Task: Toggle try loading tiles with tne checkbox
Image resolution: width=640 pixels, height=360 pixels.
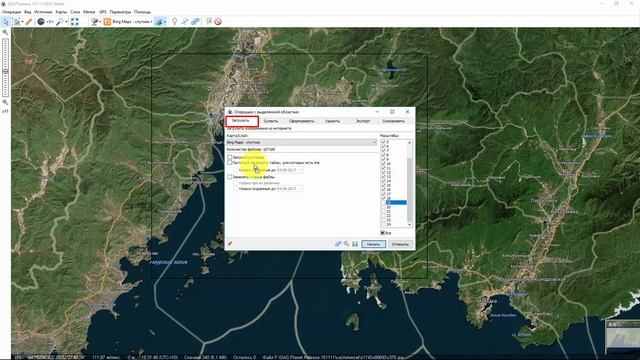Action: (230, 162)
